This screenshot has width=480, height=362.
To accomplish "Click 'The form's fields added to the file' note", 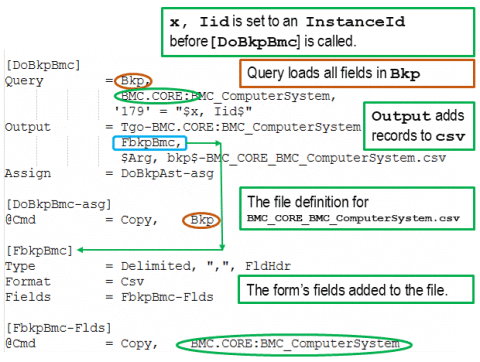I will tap(356, 289).
